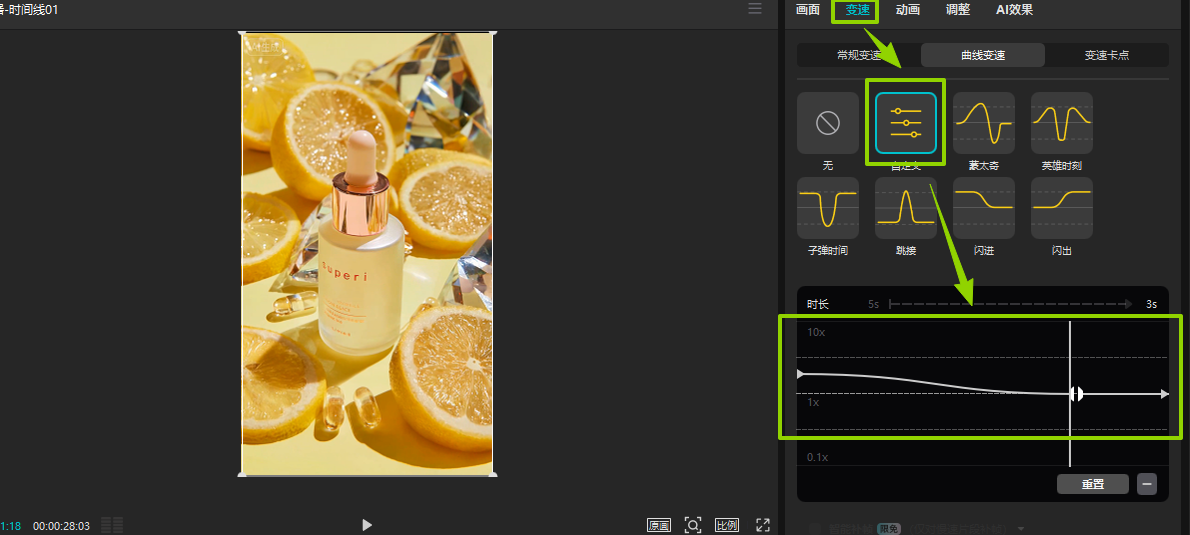This screenshot has width=1190, height=535.
Task: Select the 闪进 flash-in curve preset
Action: (983, 208)
